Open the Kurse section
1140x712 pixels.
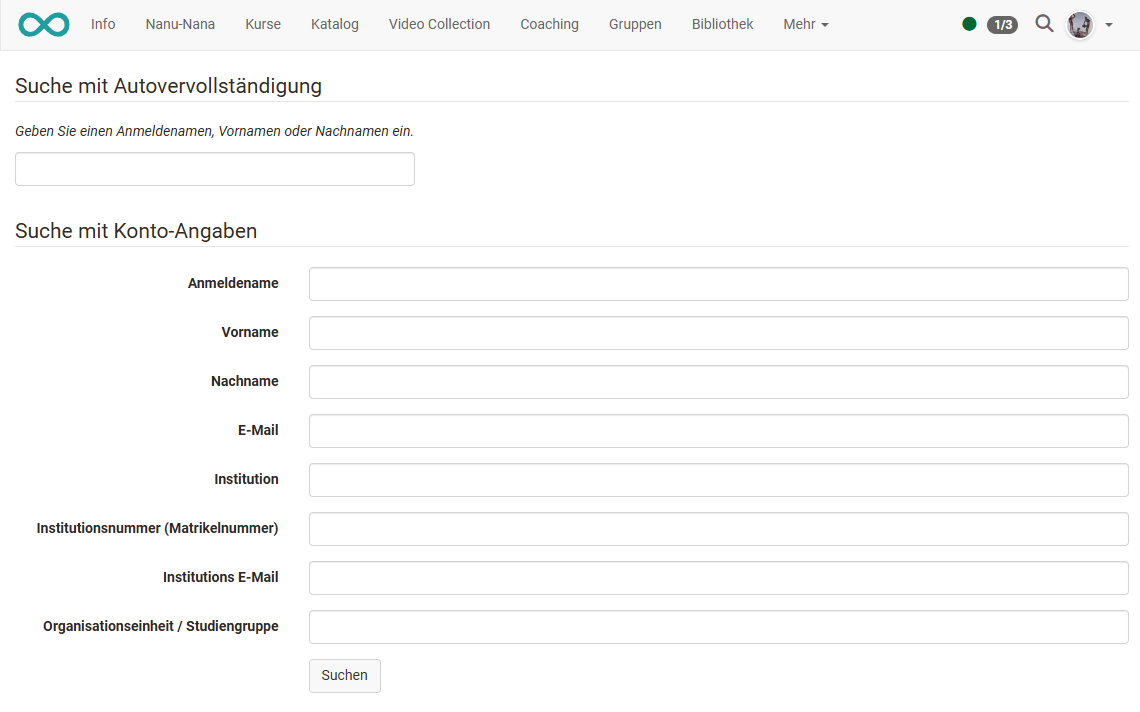point(263,24)
